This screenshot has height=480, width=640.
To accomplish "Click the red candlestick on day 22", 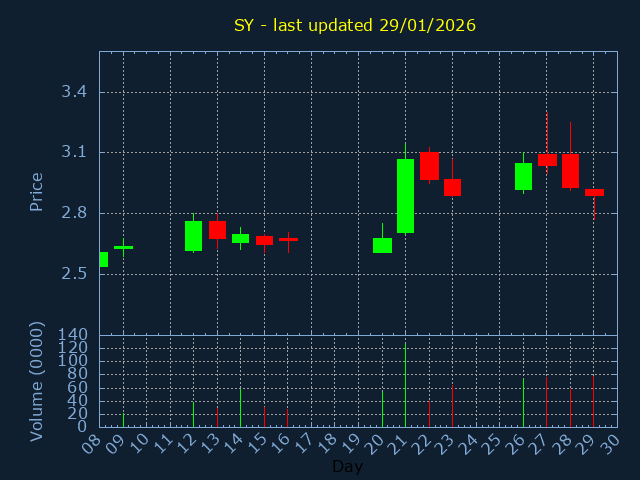I will tap(429, 166).
